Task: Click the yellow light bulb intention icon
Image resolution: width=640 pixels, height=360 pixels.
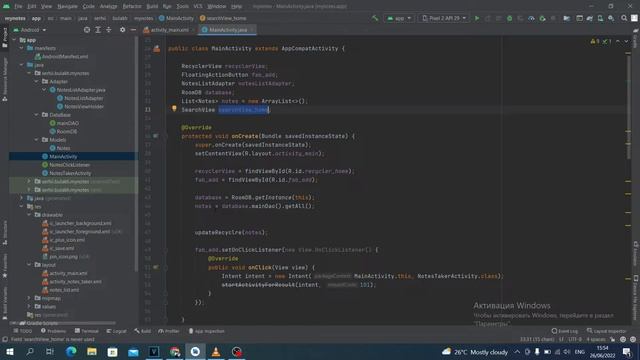Action: point(174,109)
